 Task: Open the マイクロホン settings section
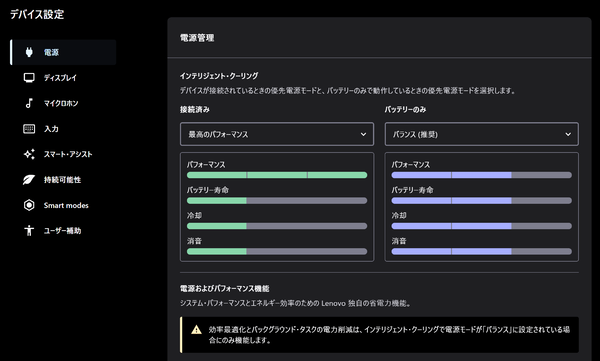coord(63,103)
